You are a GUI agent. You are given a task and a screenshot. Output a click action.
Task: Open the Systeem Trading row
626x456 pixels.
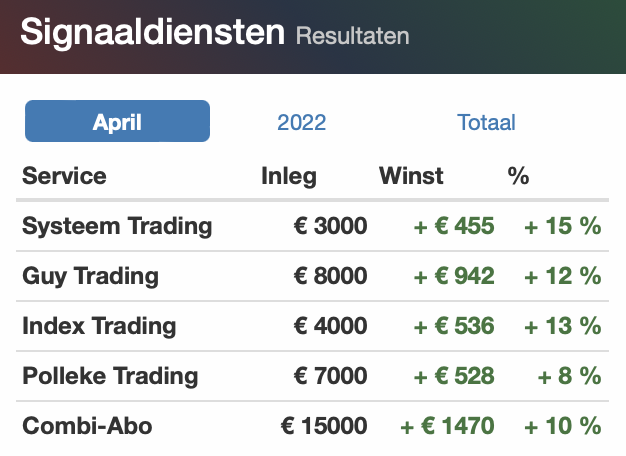coord(313,226)
